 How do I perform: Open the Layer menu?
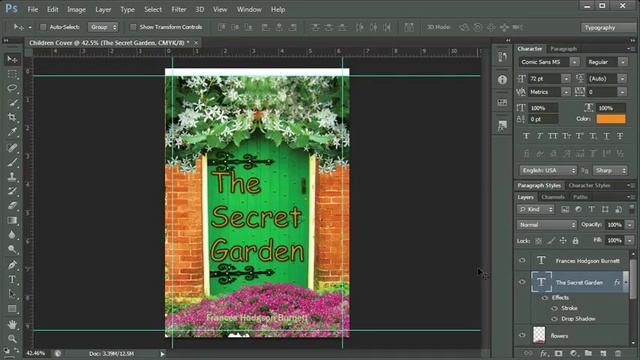pyautogui.click(x=103, y=9)
